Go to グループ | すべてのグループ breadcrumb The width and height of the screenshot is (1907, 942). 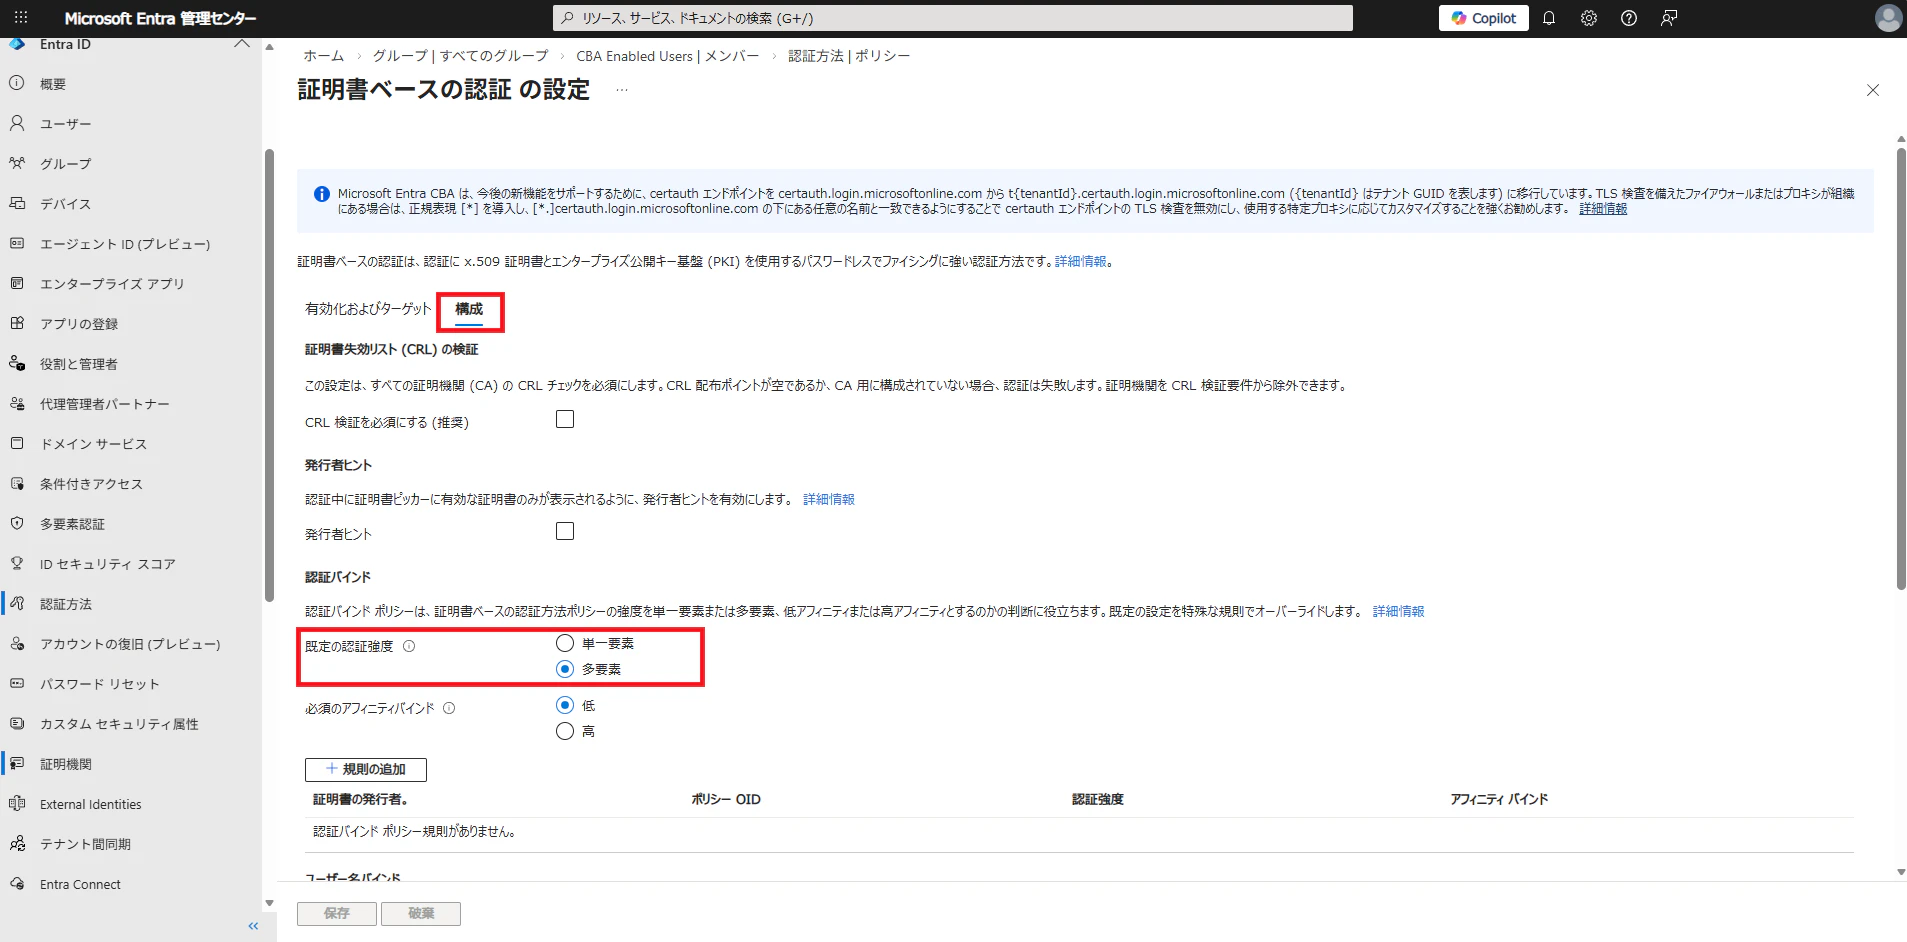coord(460,56)
